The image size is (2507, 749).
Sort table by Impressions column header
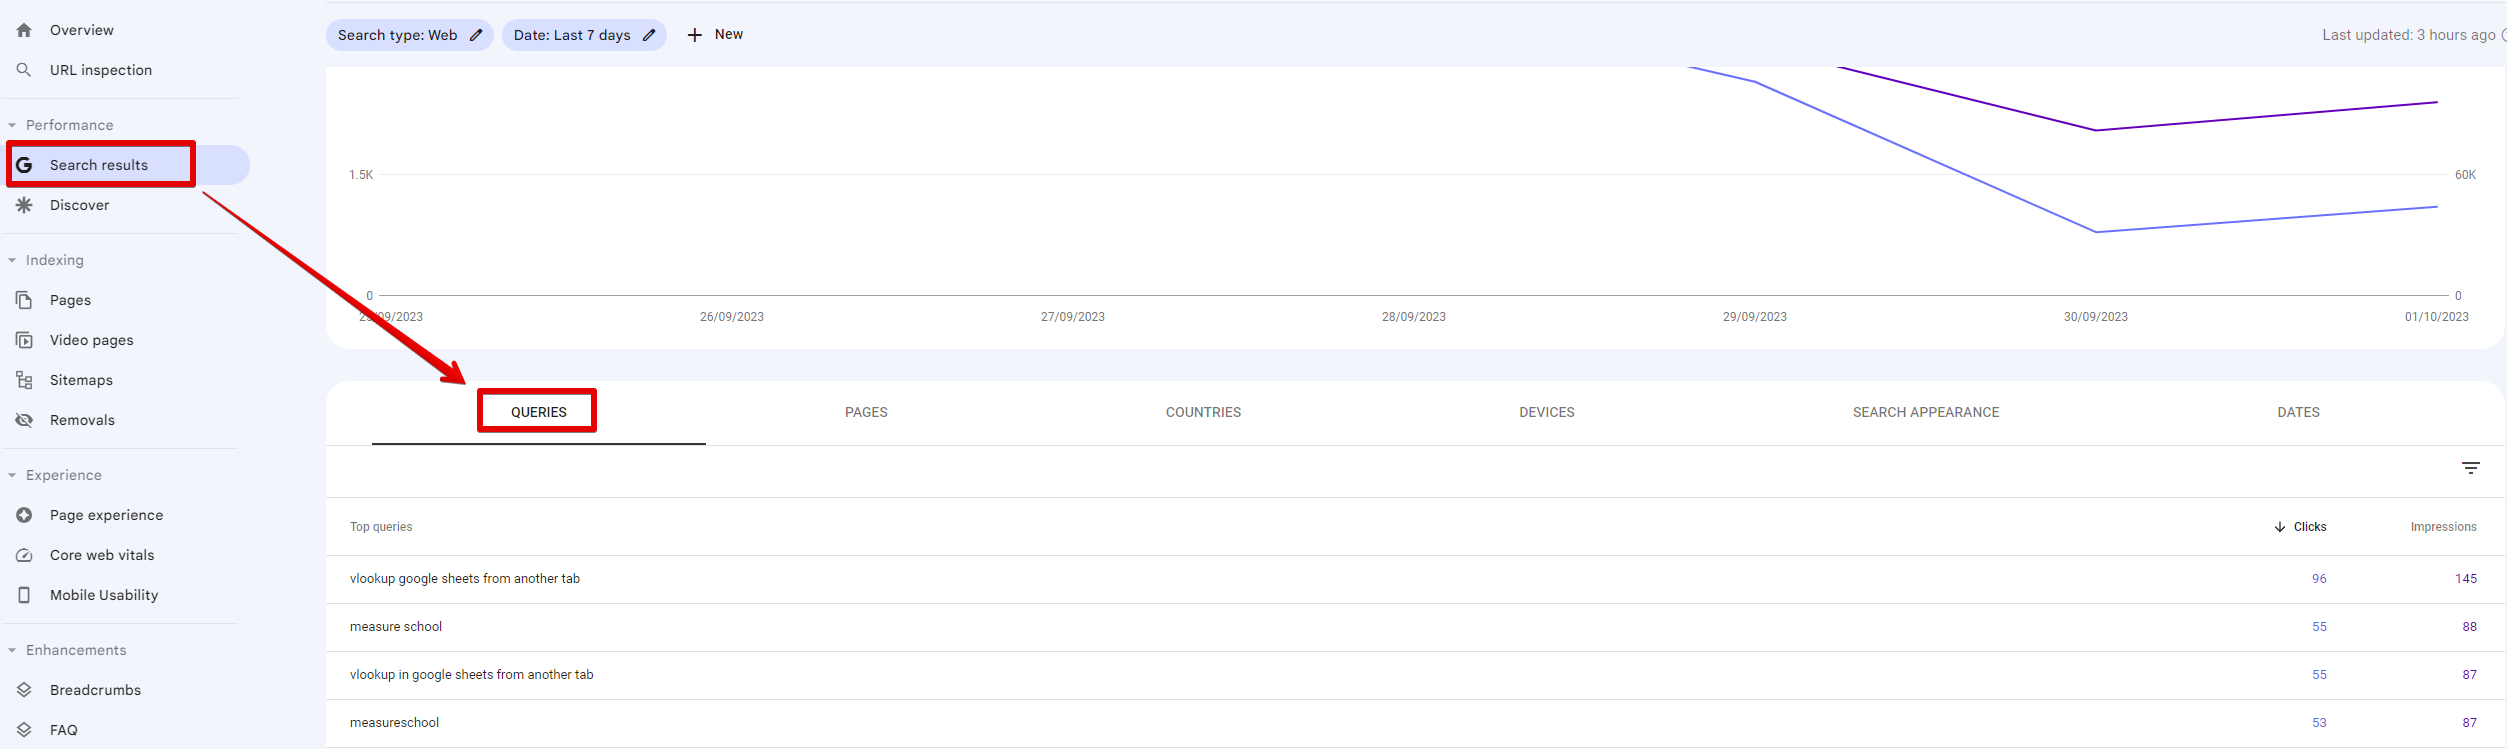tap(2443, 527)
